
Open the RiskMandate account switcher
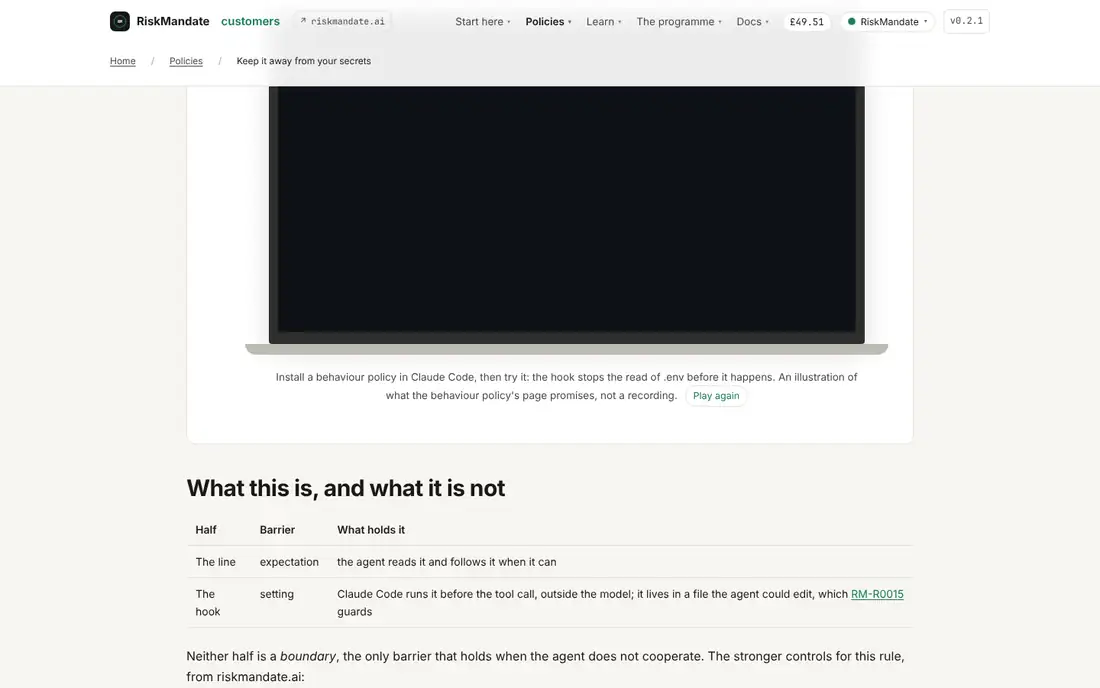tap(887, 22)
